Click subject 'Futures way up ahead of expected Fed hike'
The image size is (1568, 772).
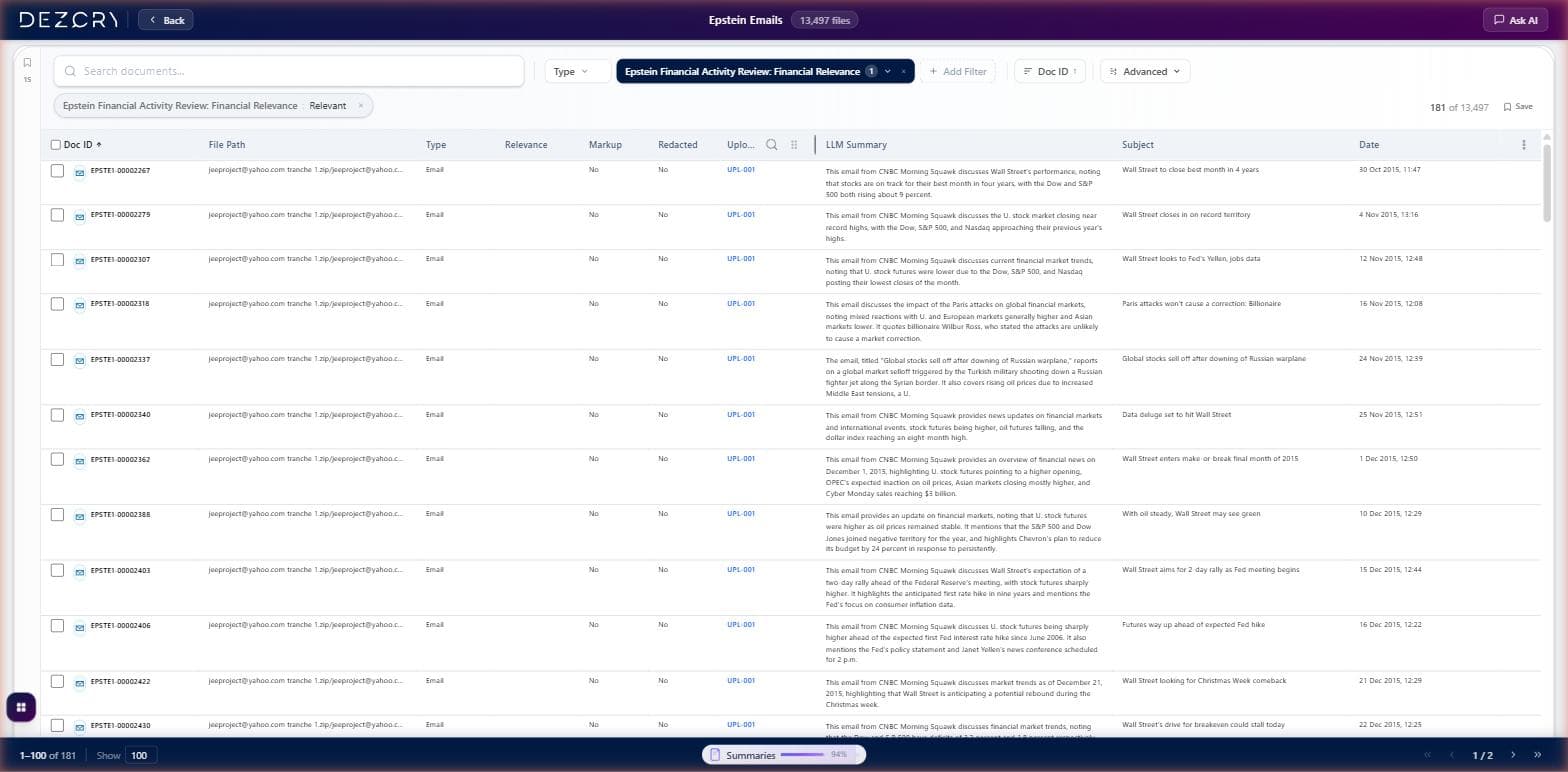click(x=1193, y=624)
